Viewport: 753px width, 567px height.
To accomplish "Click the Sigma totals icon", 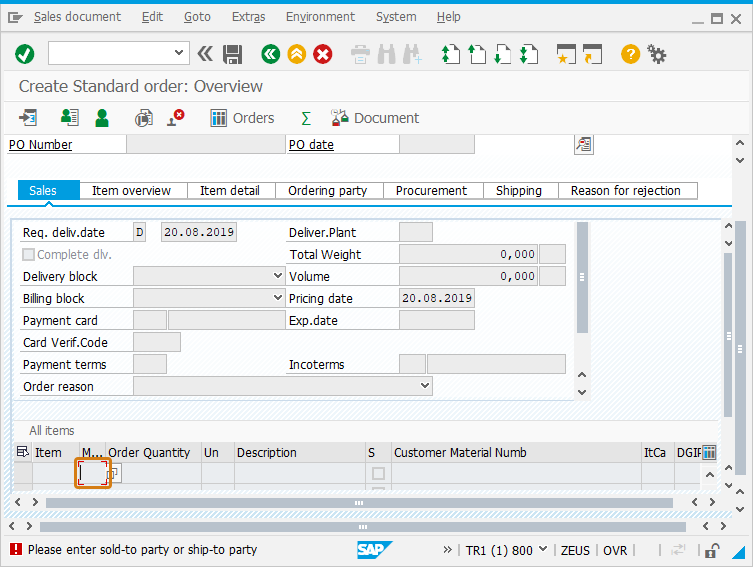I will [306, 118].
